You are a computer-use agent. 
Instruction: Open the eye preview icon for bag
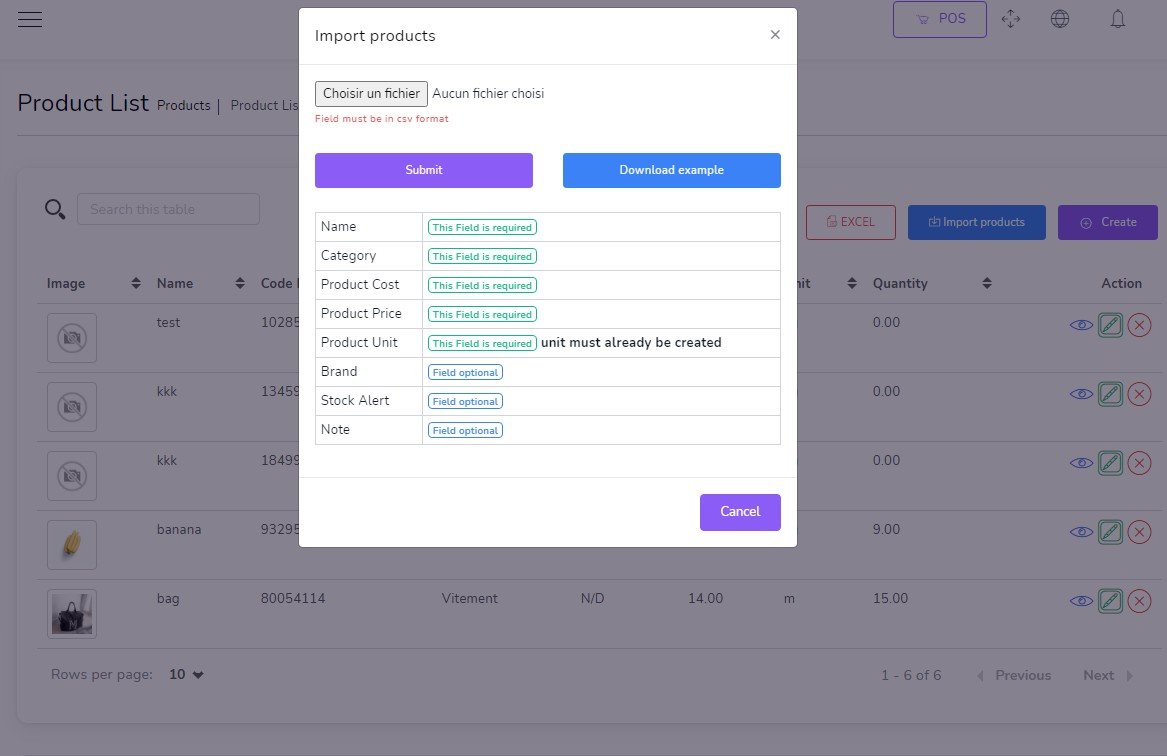[x=1081, y=601]
